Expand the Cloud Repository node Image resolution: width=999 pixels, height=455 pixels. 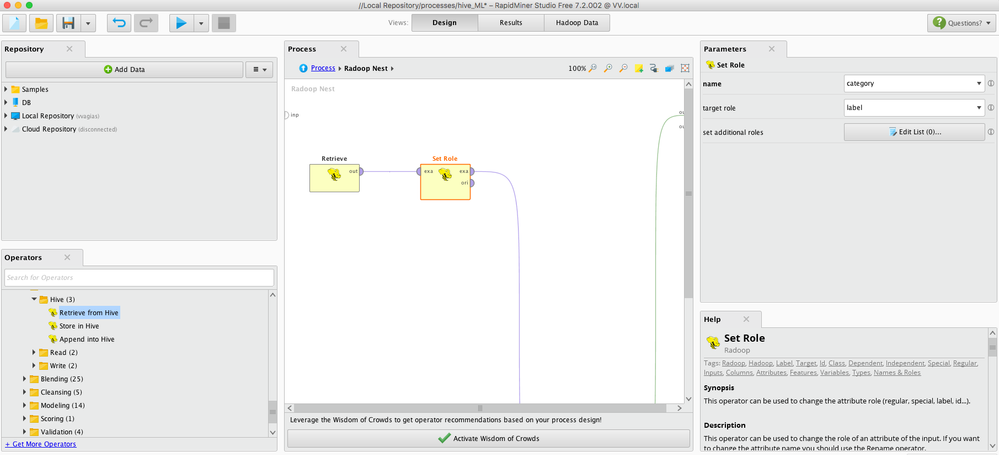(6, 129)
